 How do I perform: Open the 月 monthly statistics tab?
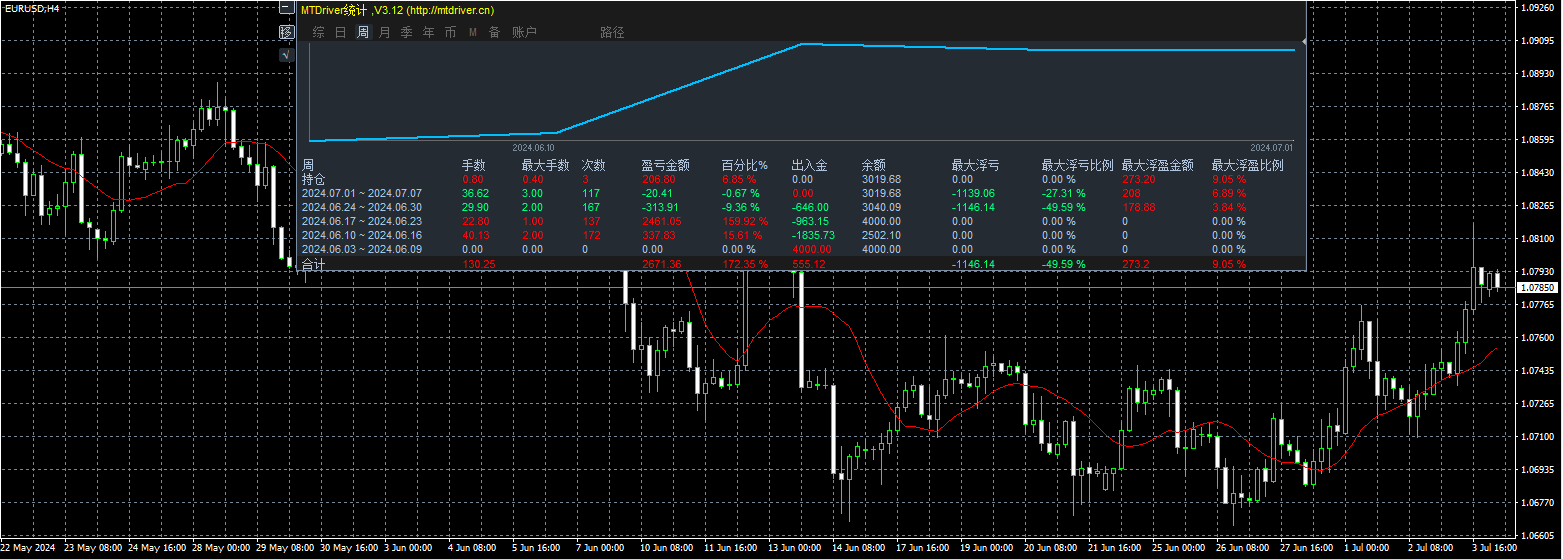(x=384, y=32)
